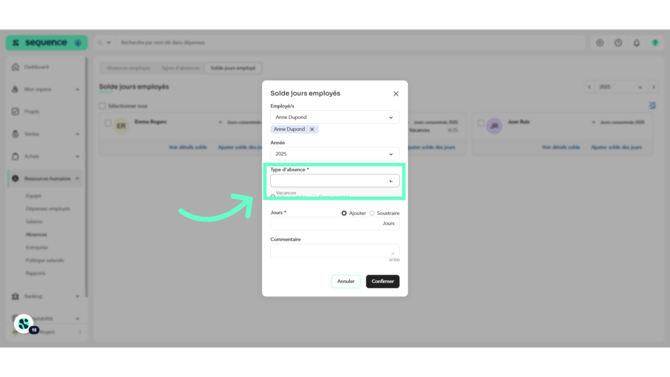Image resolution: width=670 pixels, height=377 pixels.
Task: Go to previous year arrow
Action: pyautogui.click(x=589, y=87)
